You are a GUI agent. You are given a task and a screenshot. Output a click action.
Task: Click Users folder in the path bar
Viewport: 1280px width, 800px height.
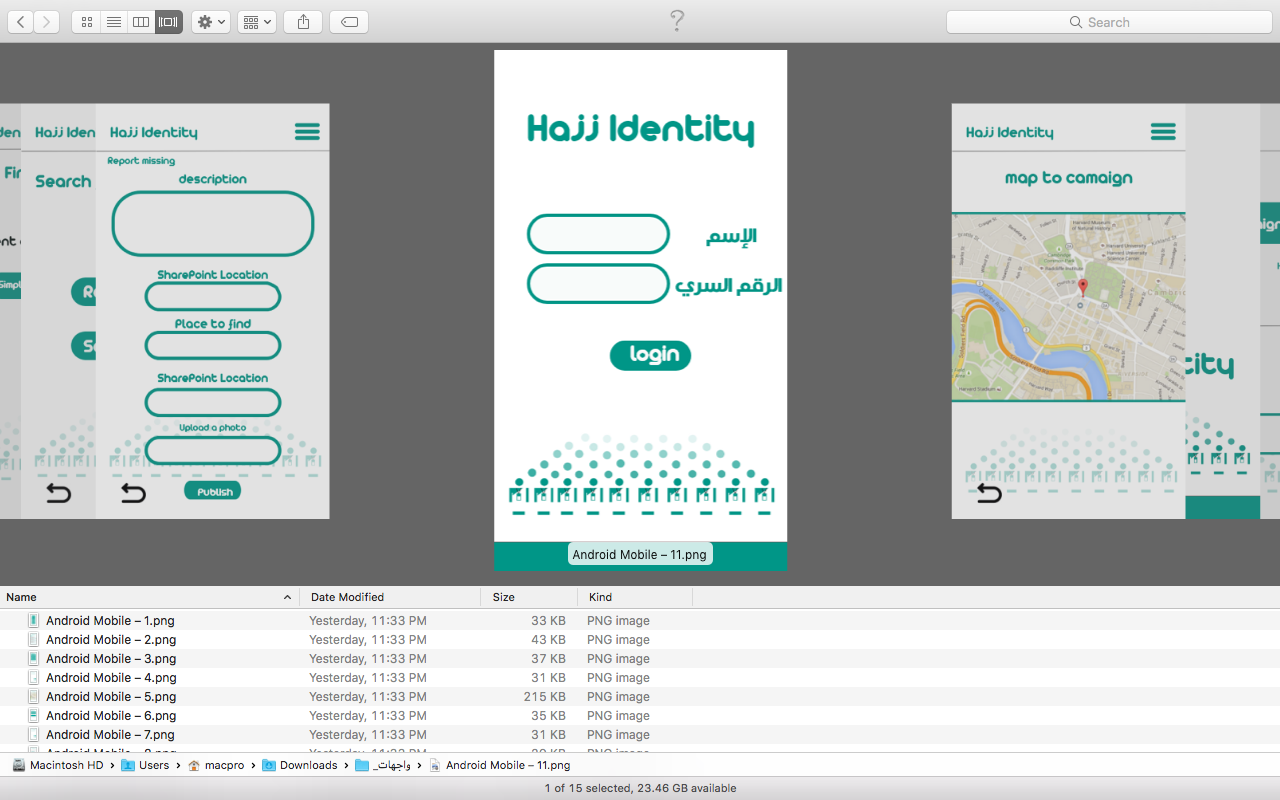point(145,765)
